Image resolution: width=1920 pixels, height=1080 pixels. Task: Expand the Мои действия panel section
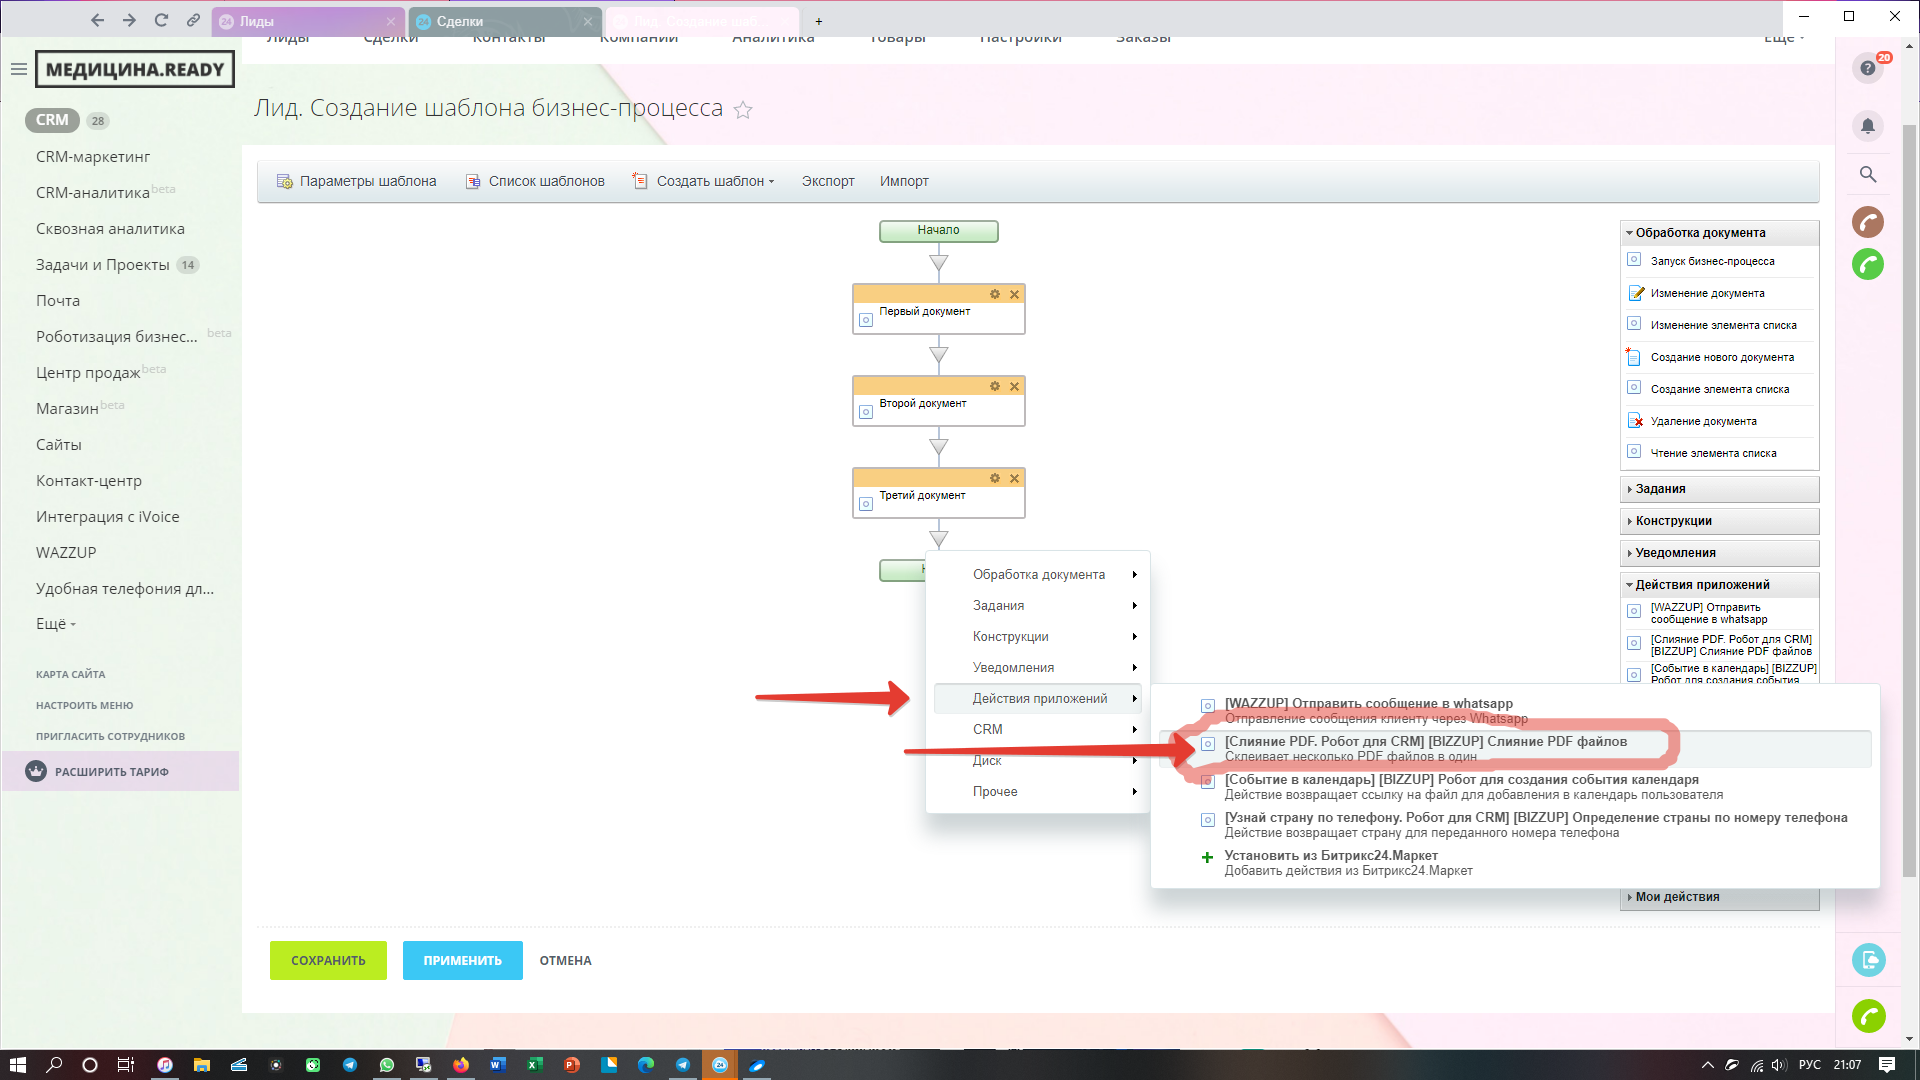(x=1677, y=897)
